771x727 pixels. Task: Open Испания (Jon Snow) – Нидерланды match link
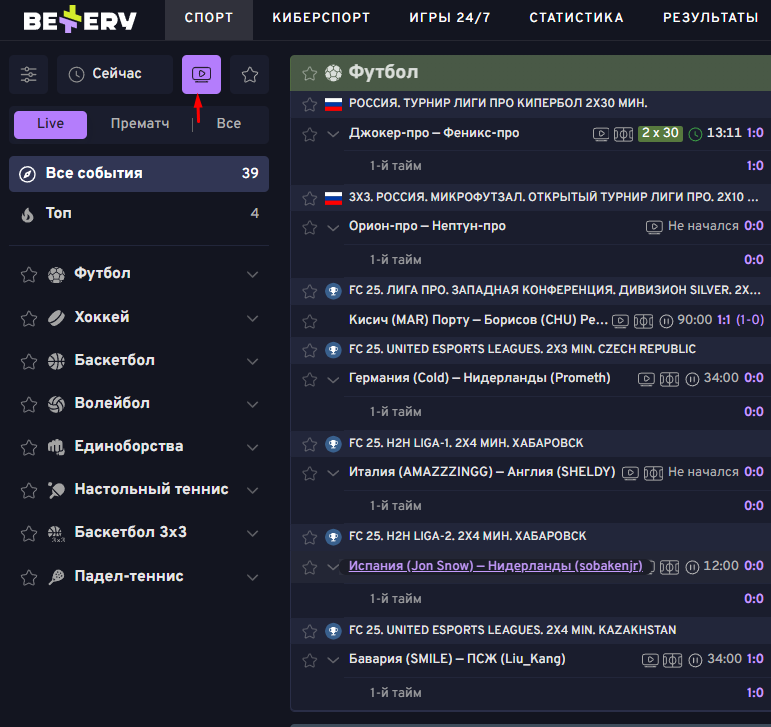click(x=496, y=566)
